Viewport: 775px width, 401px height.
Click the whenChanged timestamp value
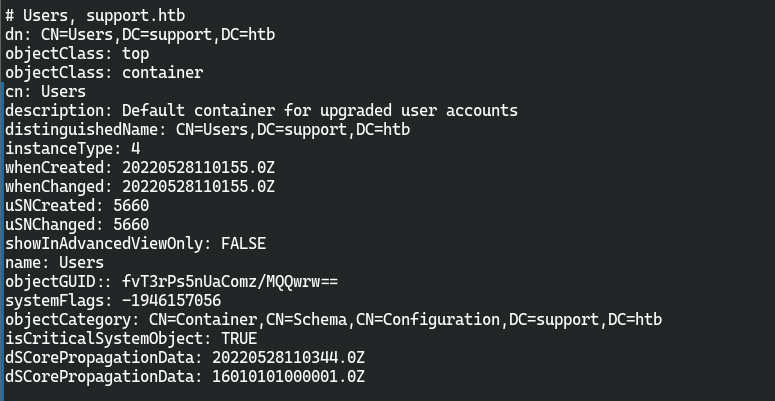(198, 187)
